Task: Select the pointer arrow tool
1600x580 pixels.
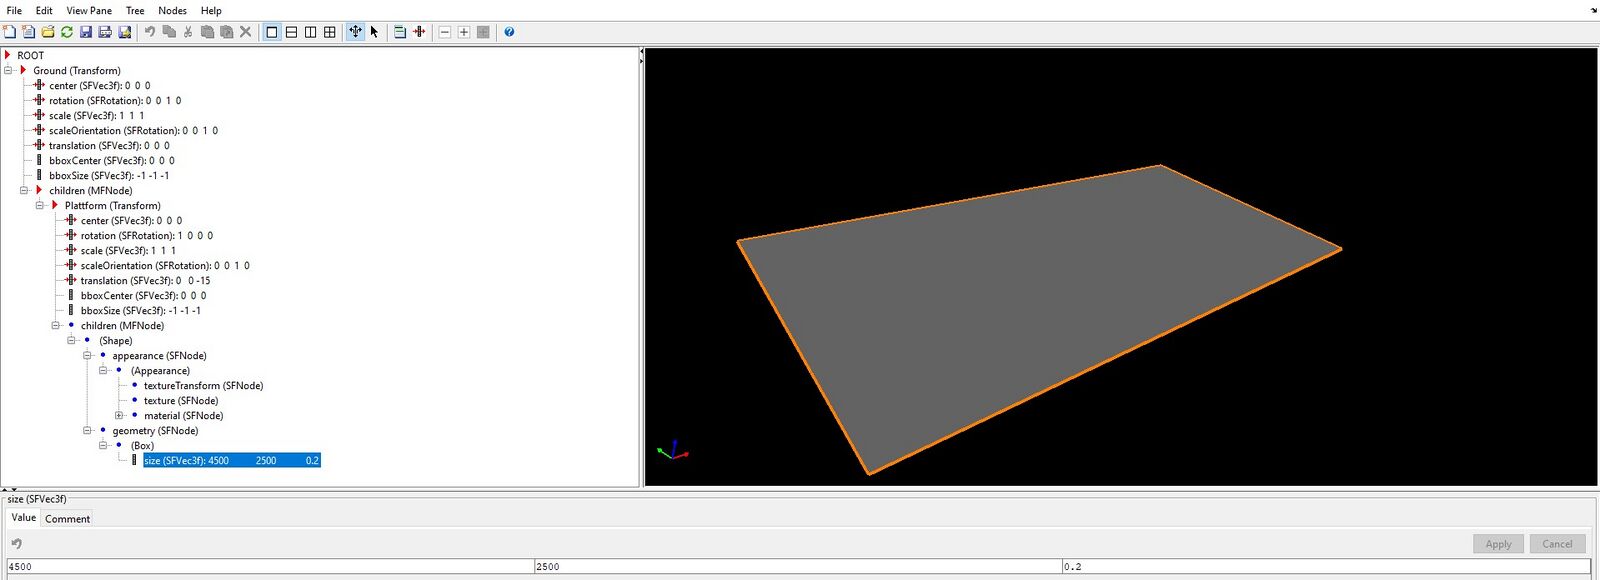Action: [x=374, y=32]
